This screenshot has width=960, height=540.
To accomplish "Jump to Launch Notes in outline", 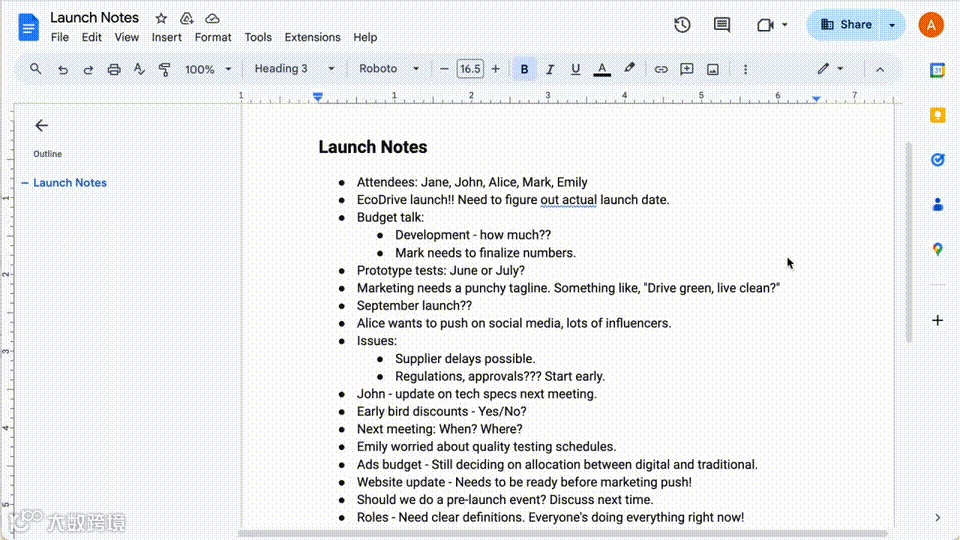I will (70, 182).
